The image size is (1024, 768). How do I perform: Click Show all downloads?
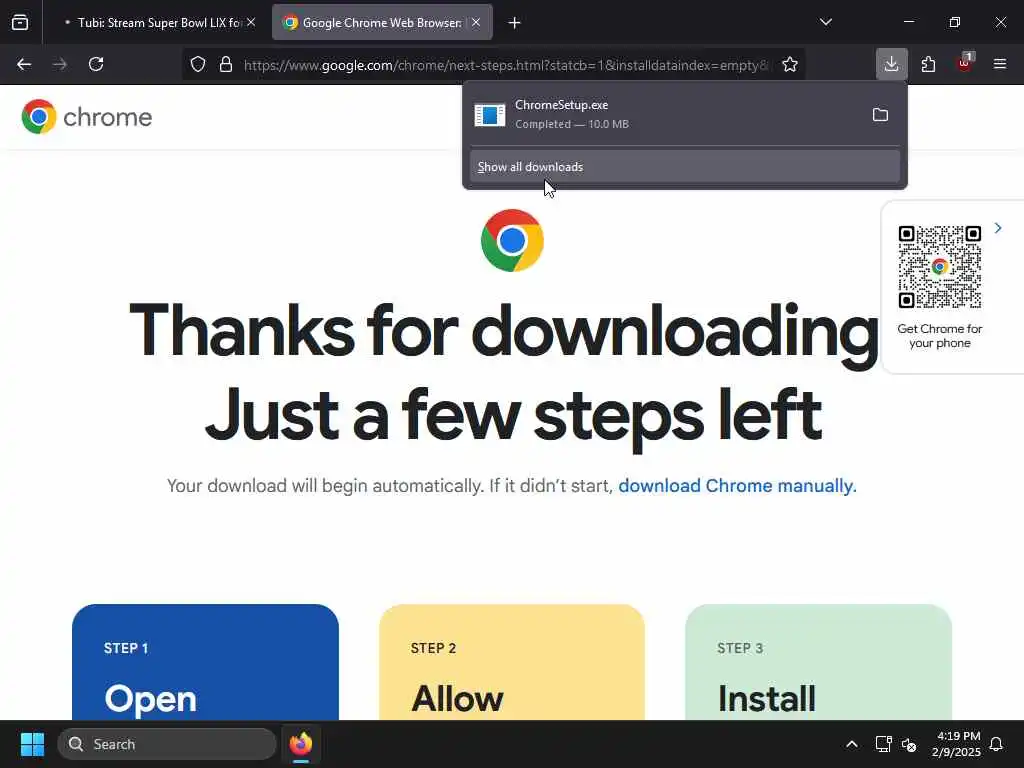click(684, 167)
